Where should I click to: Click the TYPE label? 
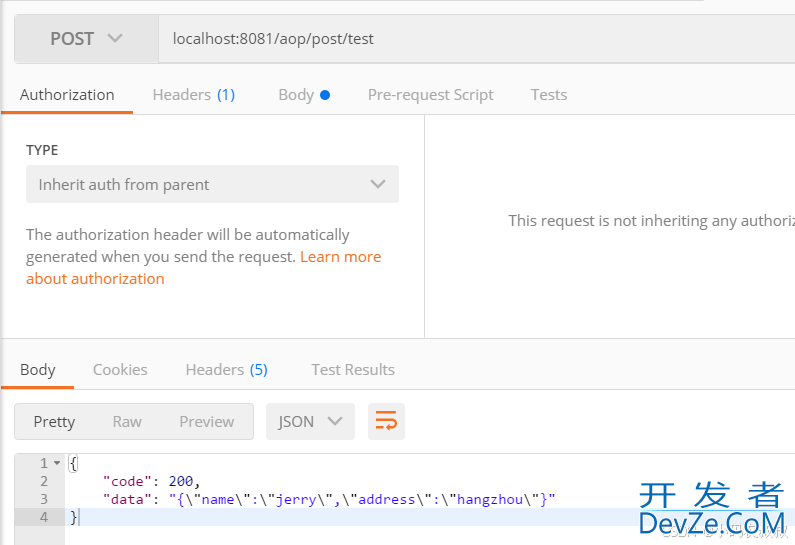(x=42, y=150)
